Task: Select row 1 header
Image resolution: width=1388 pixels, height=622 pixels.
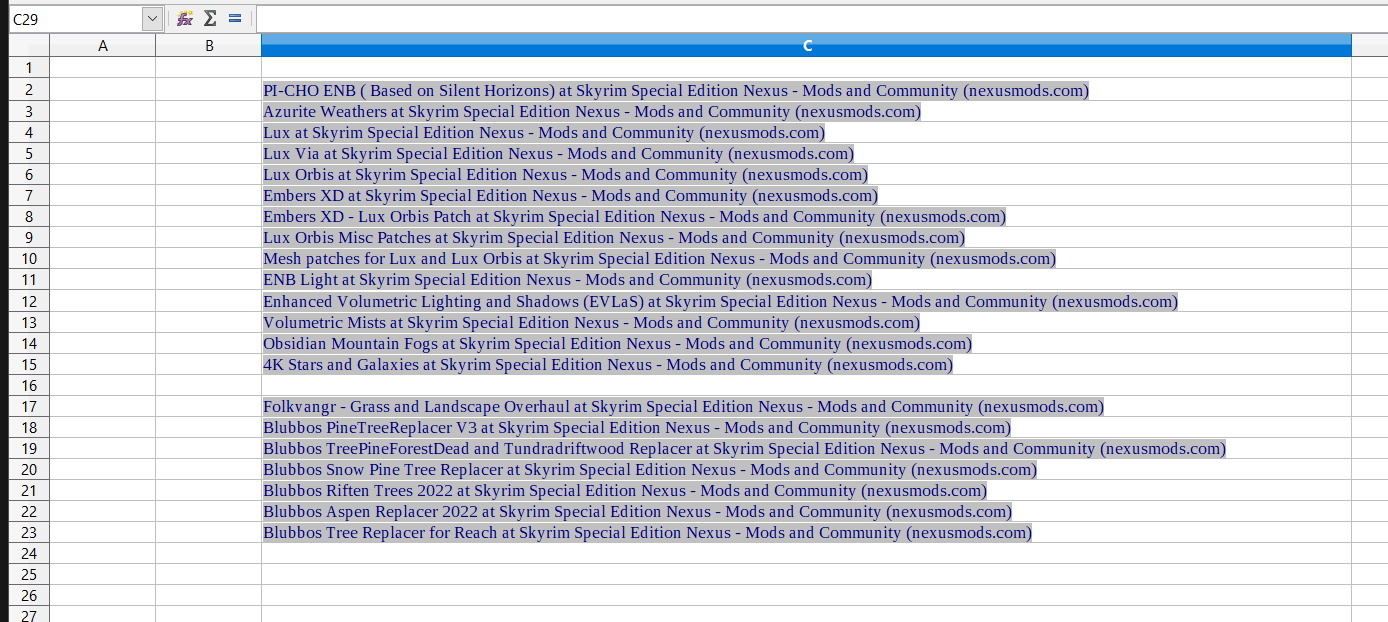Action: click(29, 68)
